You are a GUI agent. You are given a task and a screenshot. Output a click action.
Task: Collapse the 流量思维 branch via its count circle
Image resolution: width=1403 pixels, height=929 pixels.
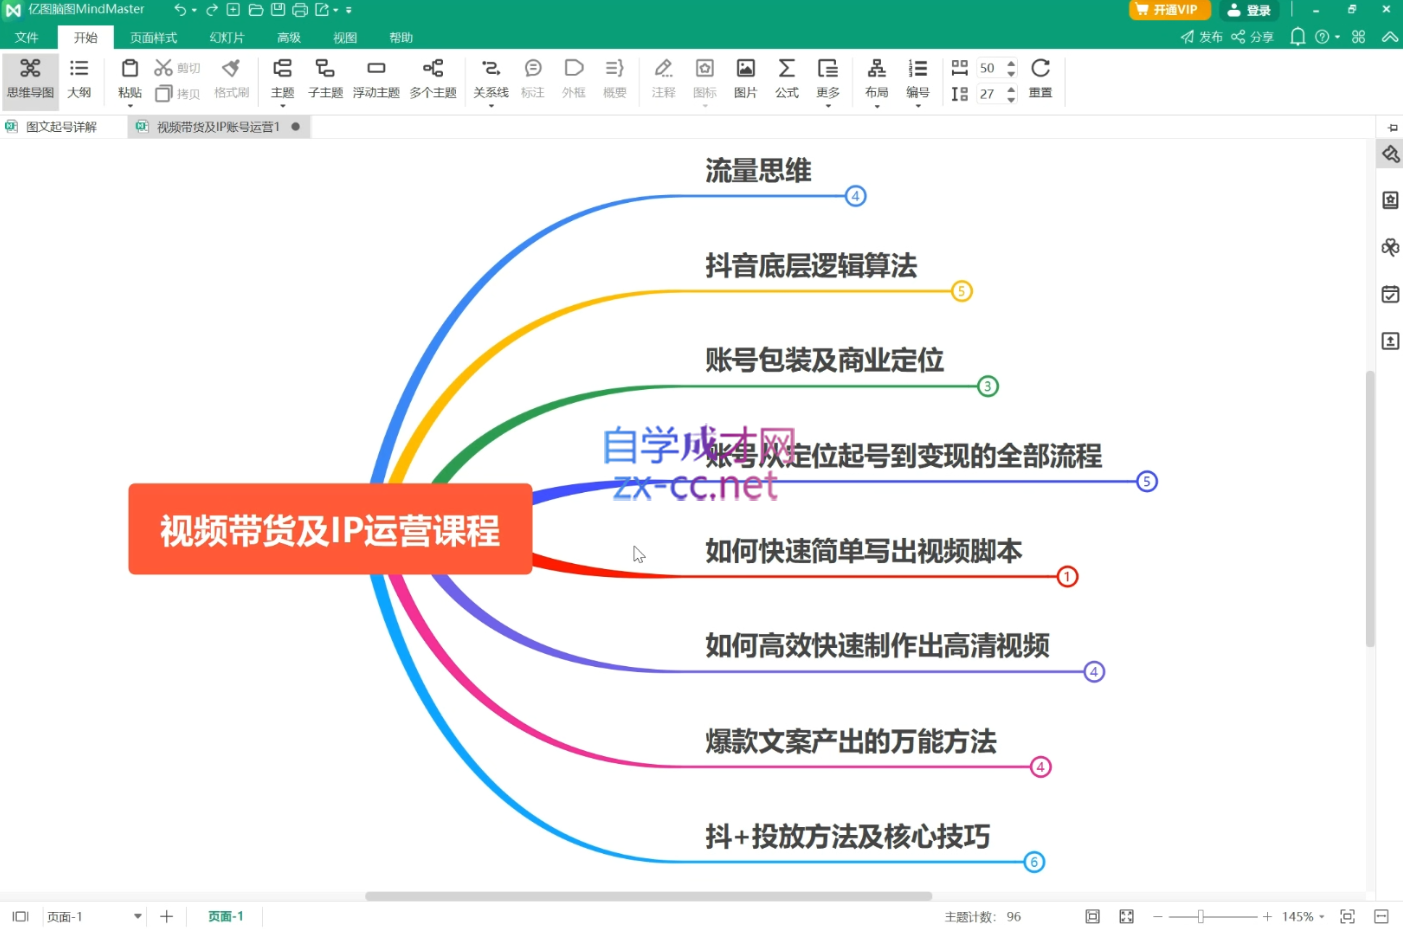coord(855,196)
